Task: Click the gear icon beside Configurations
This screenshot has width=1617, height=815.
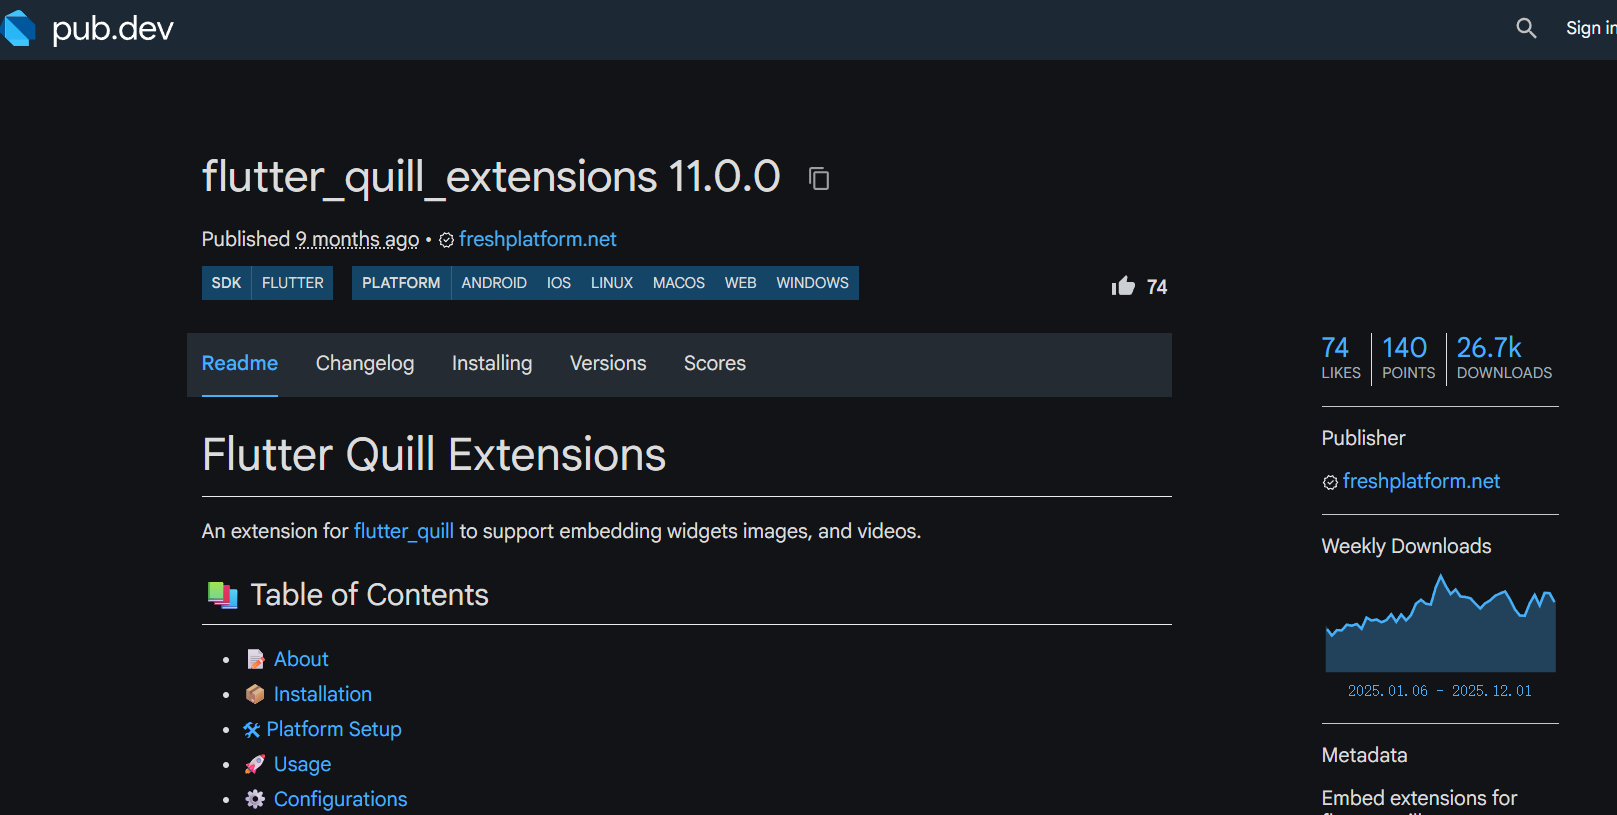Action: [255, 799]
